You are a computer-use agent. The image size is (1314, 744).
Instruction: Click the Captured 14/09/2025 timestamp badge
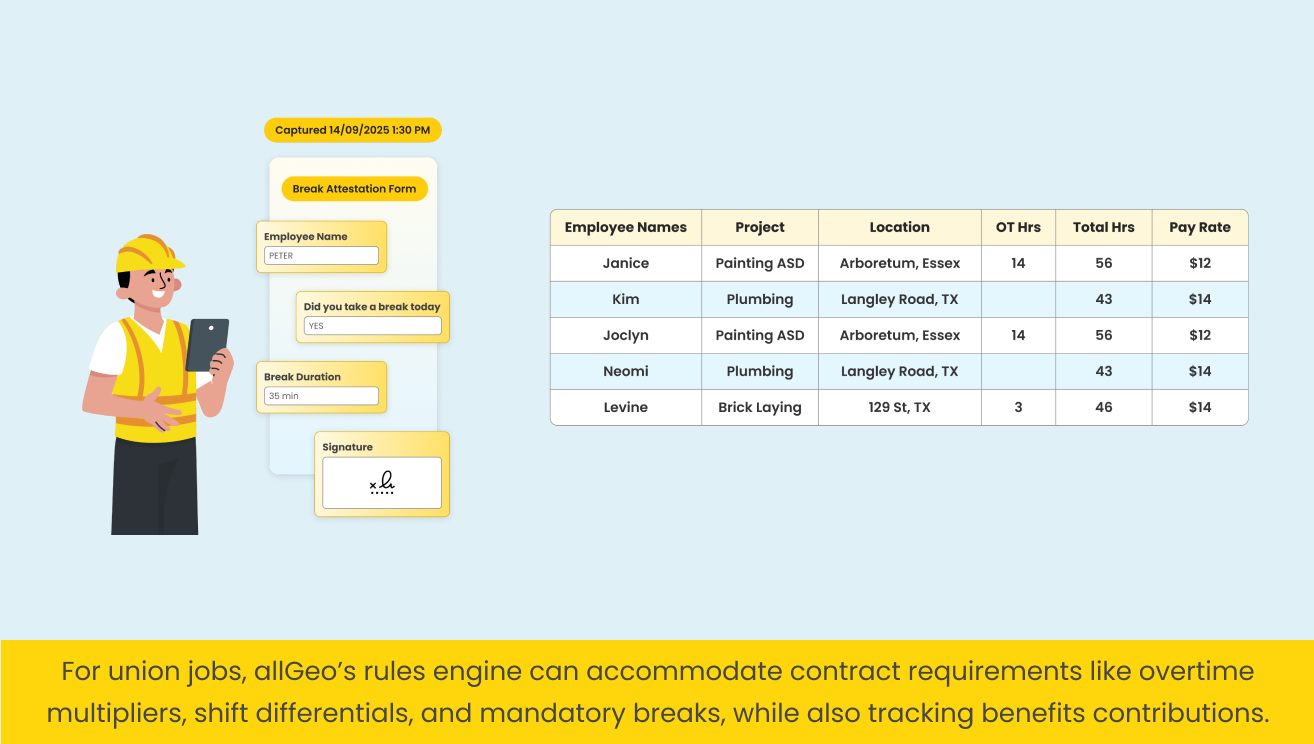352,130
